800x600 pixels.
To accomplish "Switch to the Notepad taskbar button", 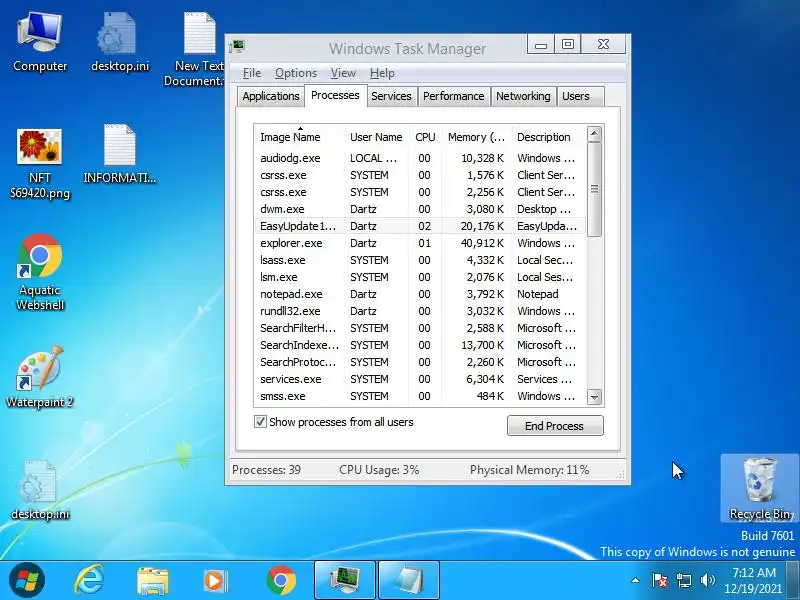I will coord(409,580).
